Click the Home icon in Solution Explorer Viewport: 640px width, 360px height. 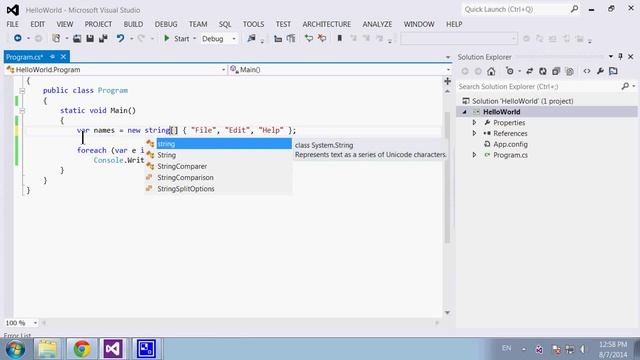pos(491,71)
